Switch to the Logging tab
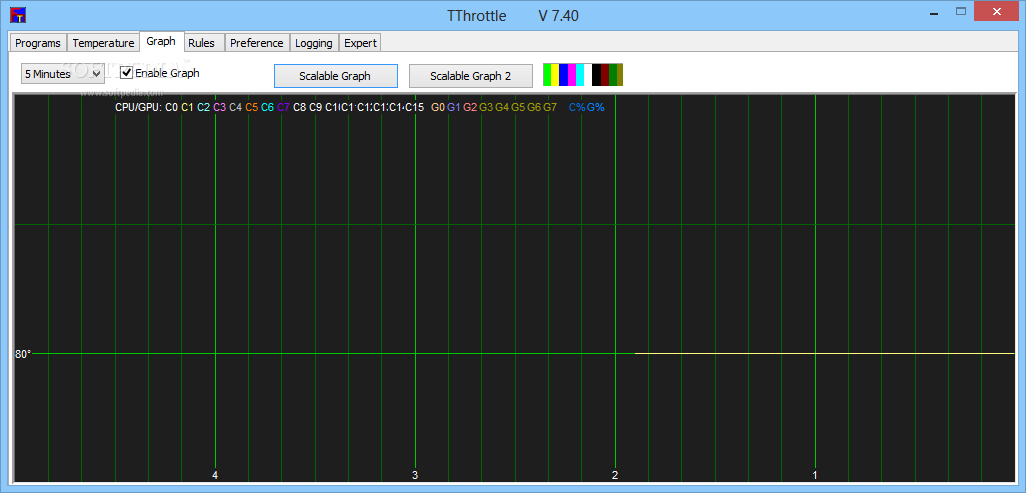 click(314, 43)
